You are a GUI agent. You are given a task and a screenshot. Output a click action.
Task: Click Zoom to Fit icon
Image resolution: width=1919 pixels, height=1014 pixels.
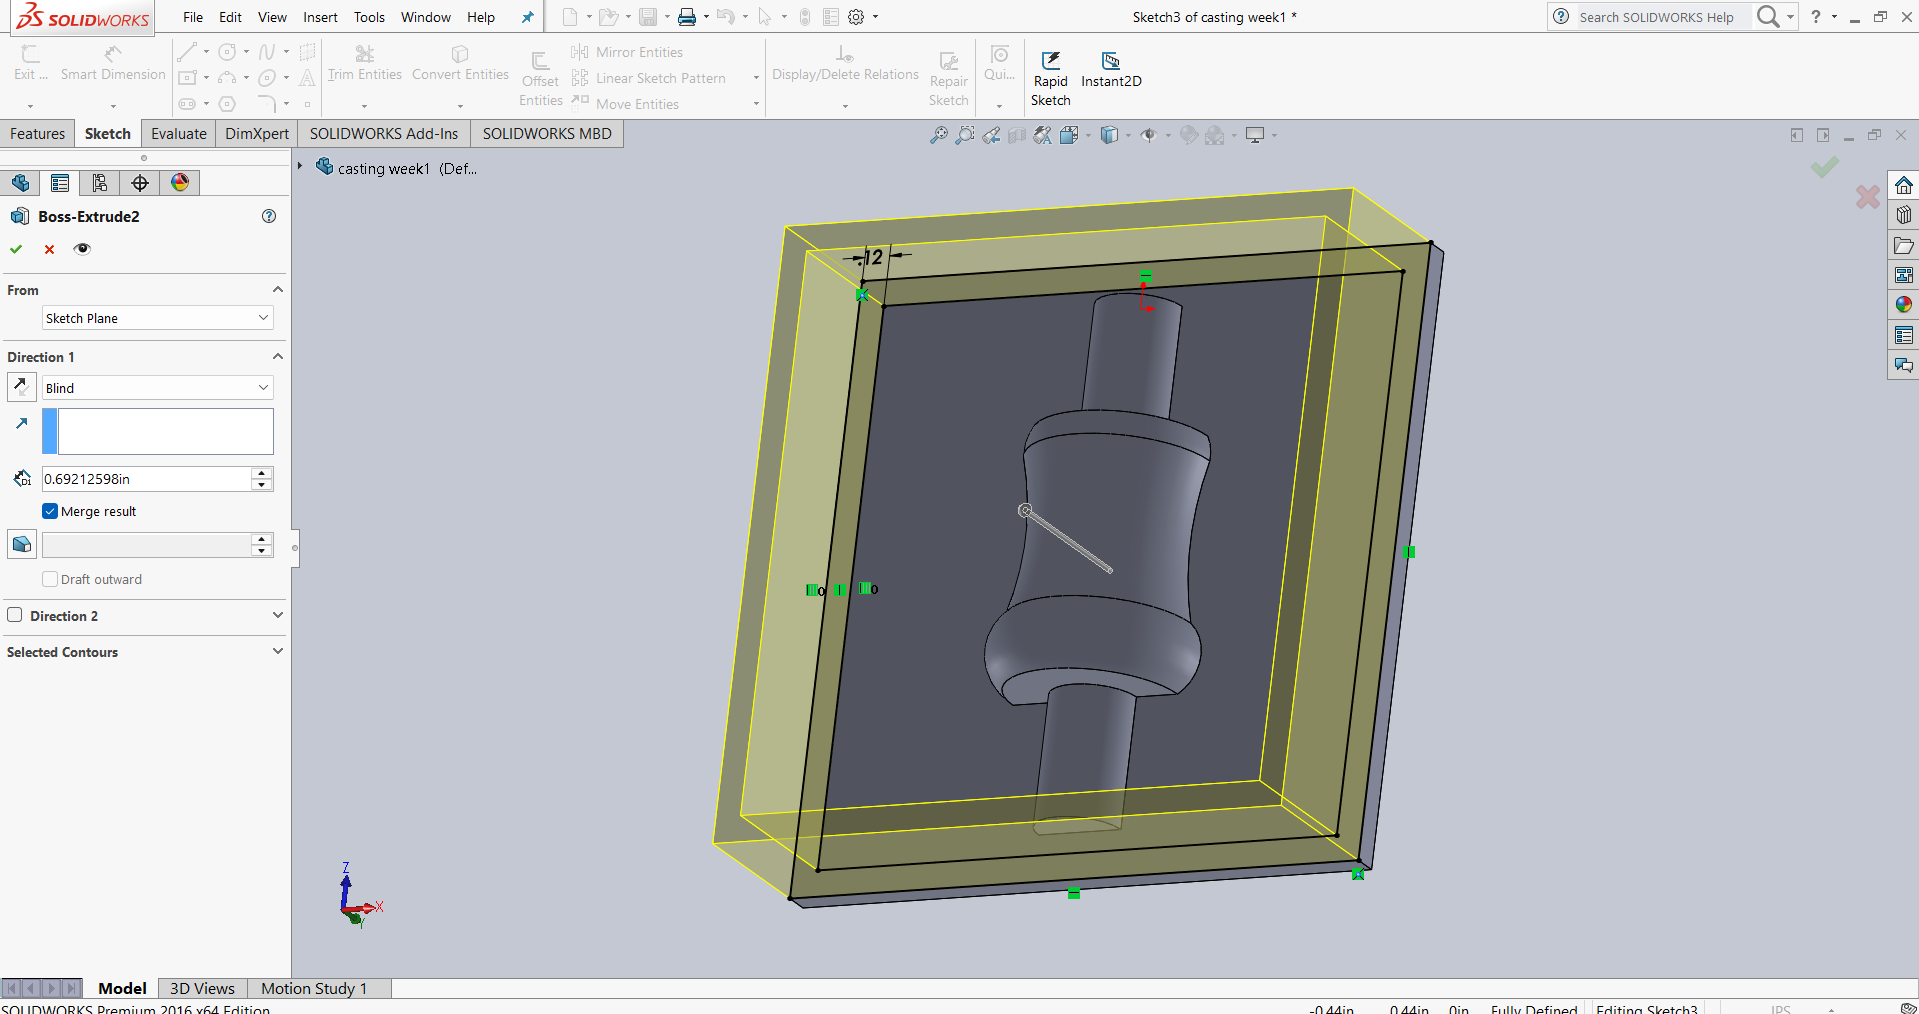(938, 135)
